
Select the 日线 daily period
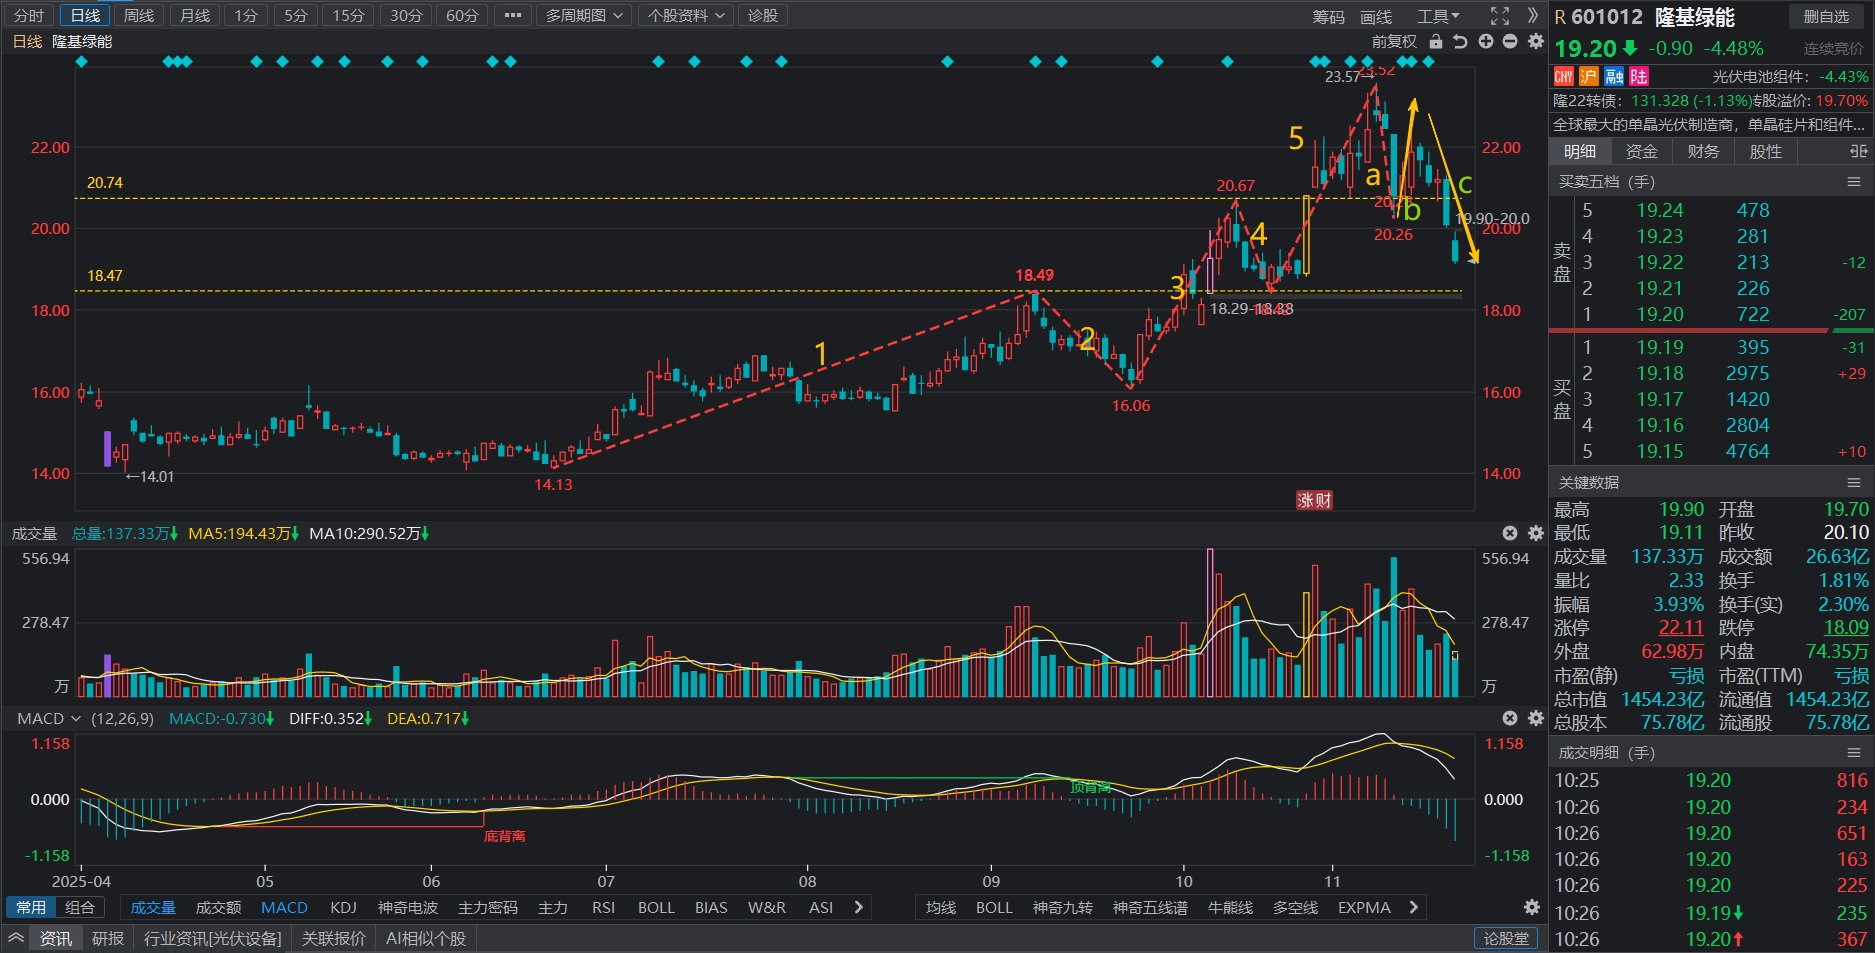(x=85, y=16)
